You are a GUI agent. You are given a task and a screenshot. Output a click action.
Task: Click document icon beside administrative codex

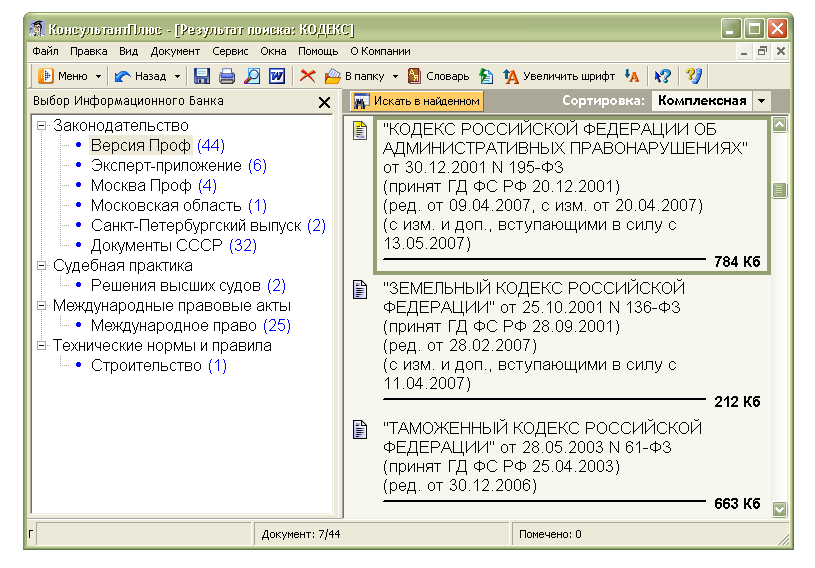click(360, 130)
